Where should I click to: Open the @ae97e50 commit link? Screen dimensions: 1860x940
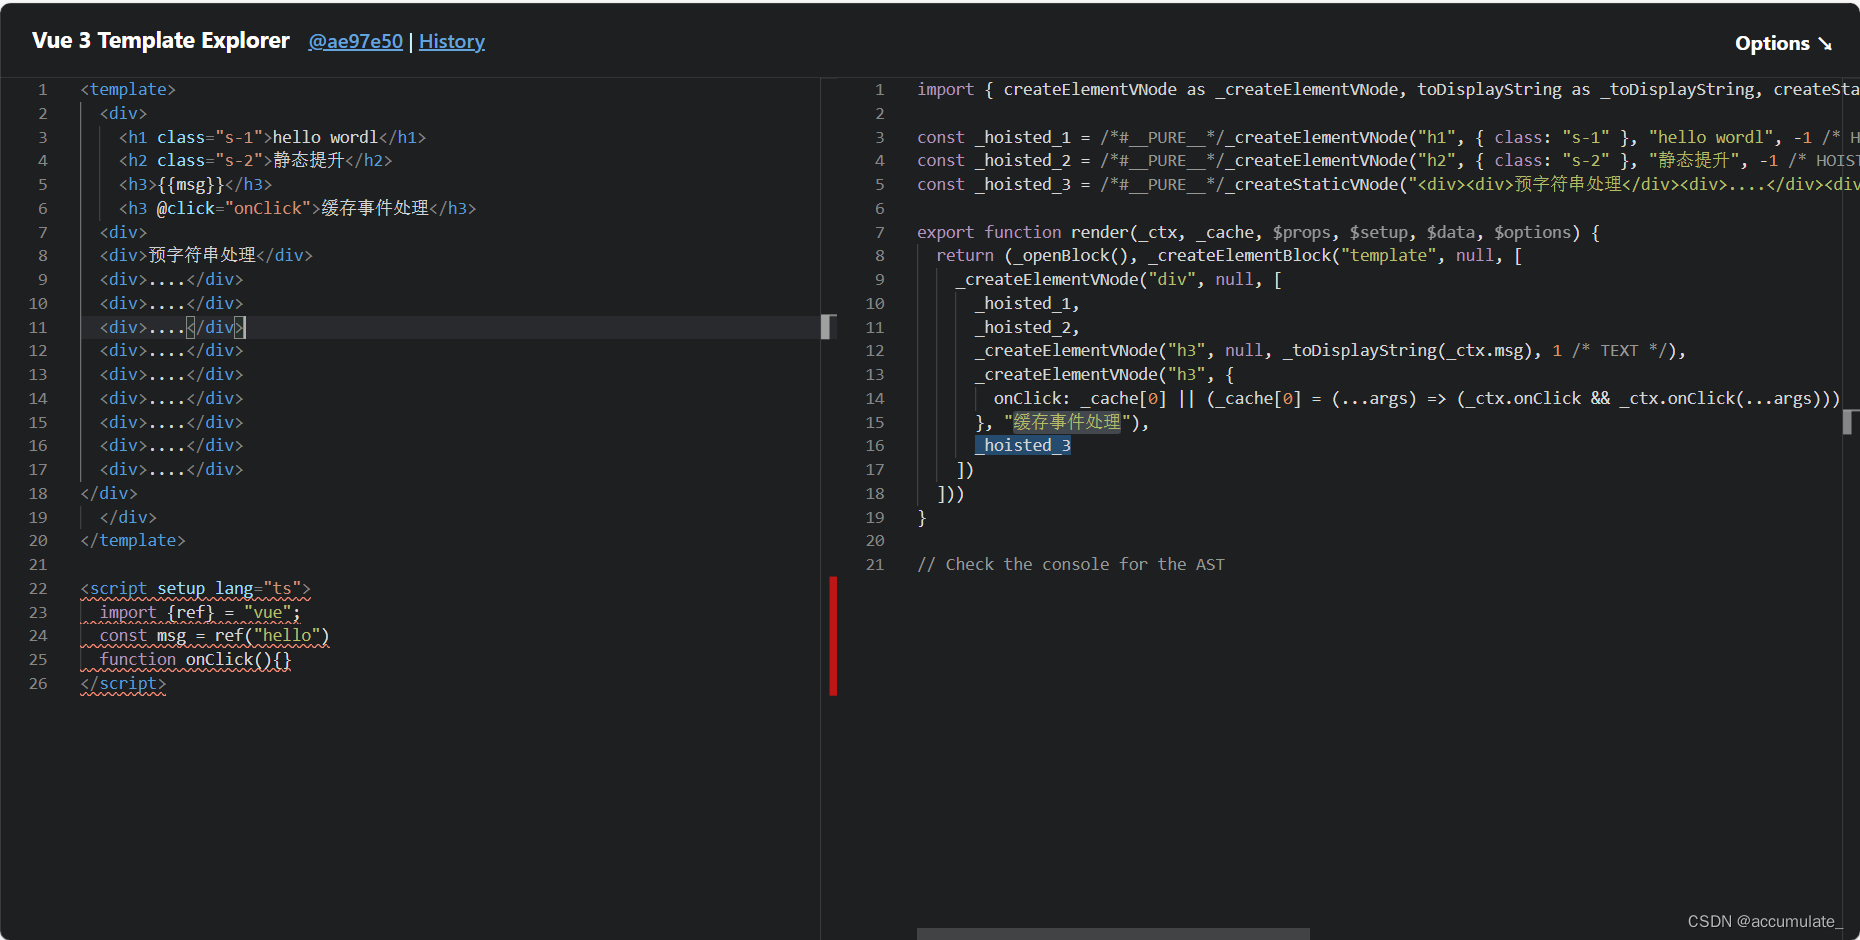tap(355, 41)
